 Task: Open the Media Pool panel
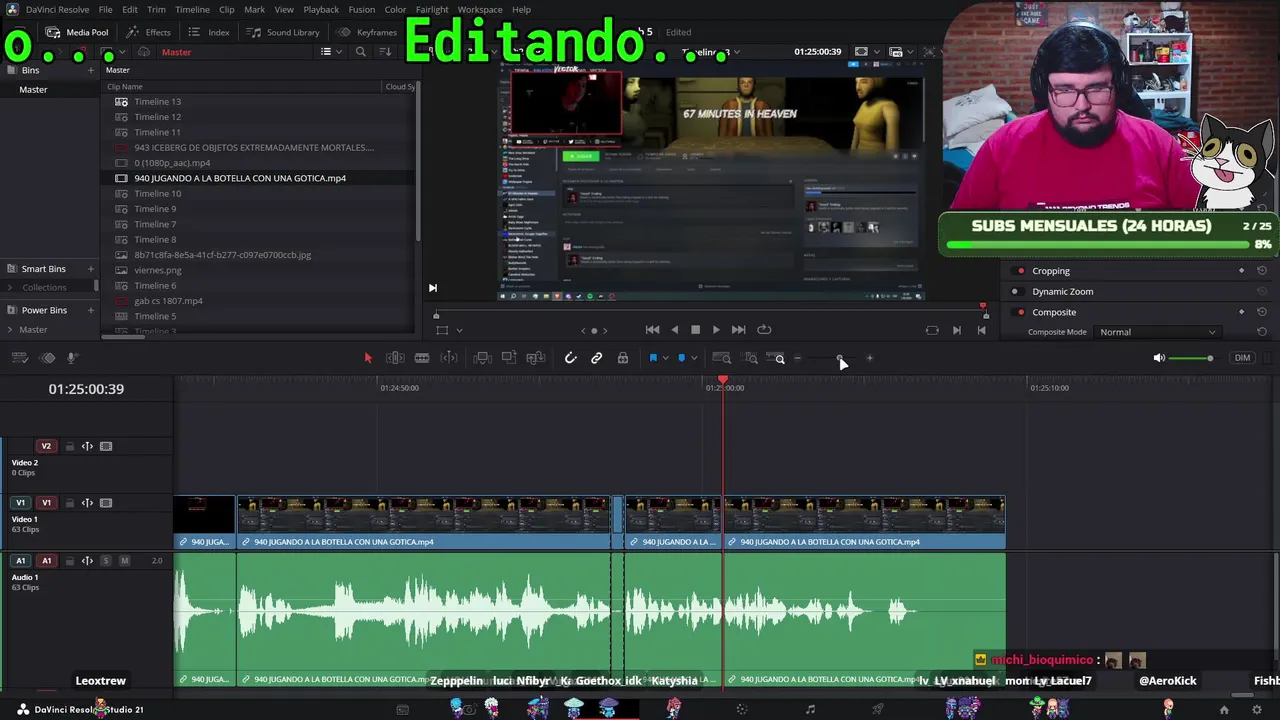click(x=77, y=32)
